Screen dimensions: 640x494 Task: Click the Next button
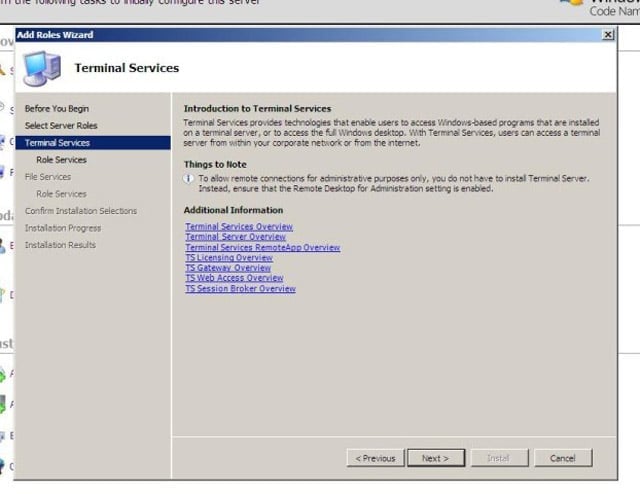tap(436, 458)
